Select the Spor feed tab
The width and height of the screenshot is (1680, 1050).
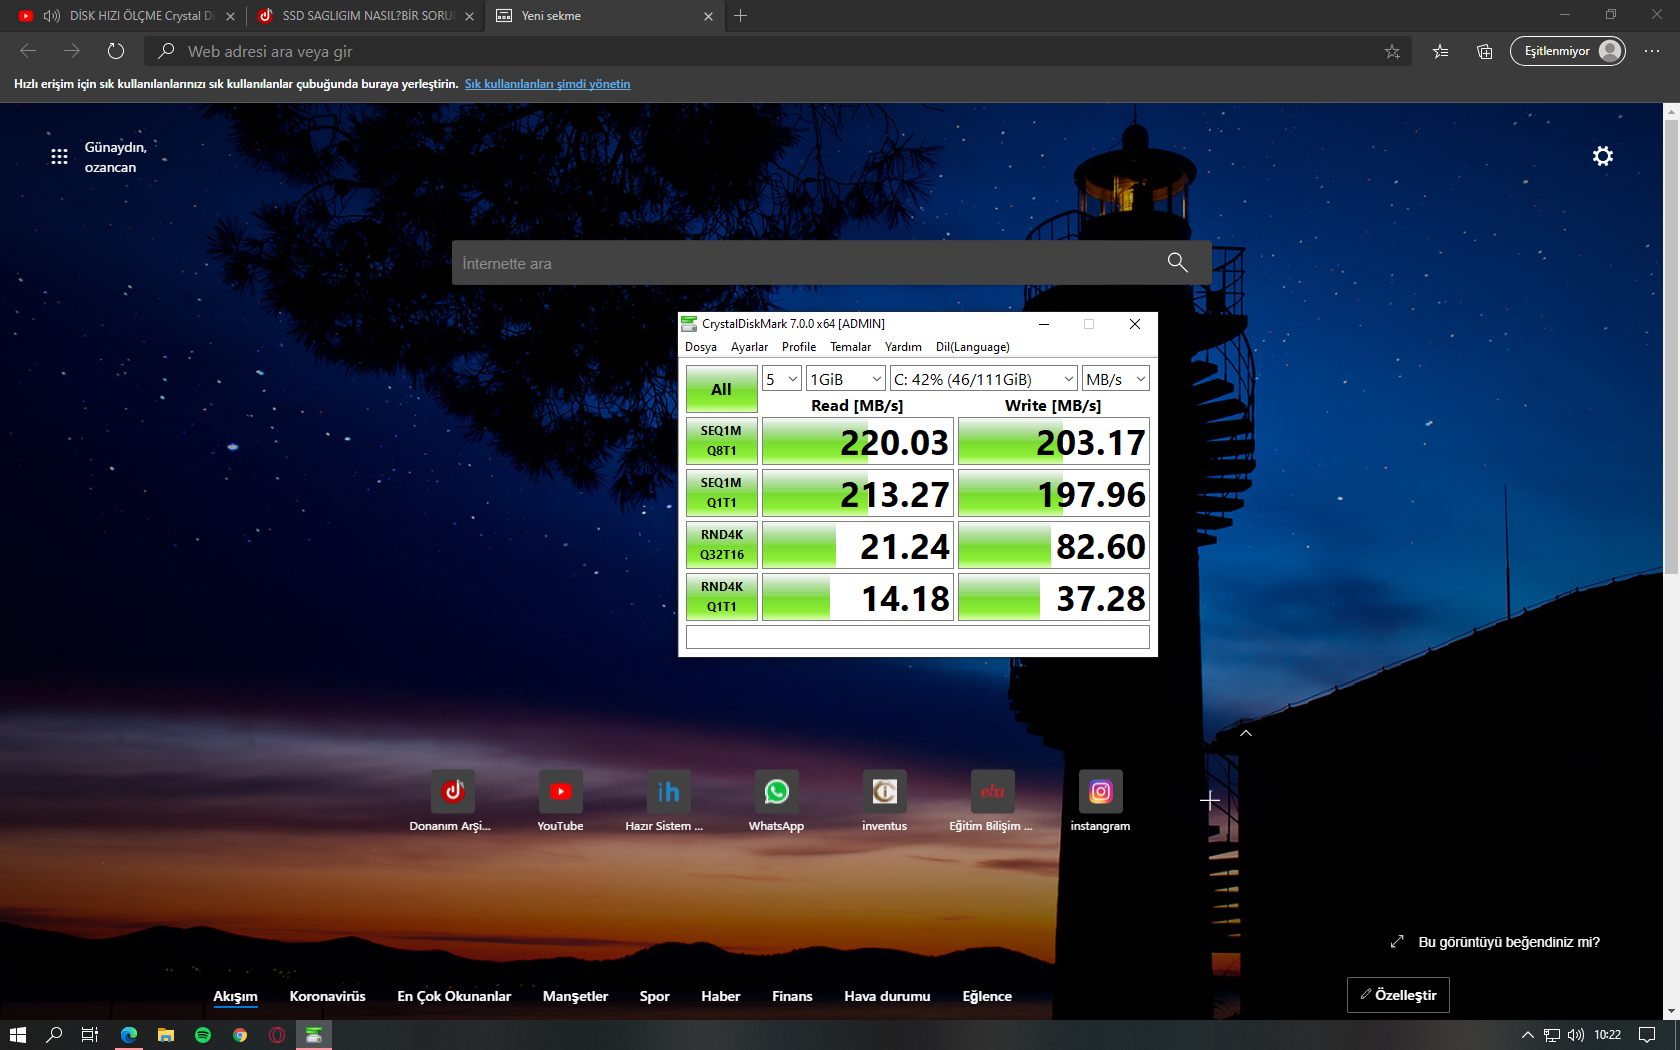(654, 996)
